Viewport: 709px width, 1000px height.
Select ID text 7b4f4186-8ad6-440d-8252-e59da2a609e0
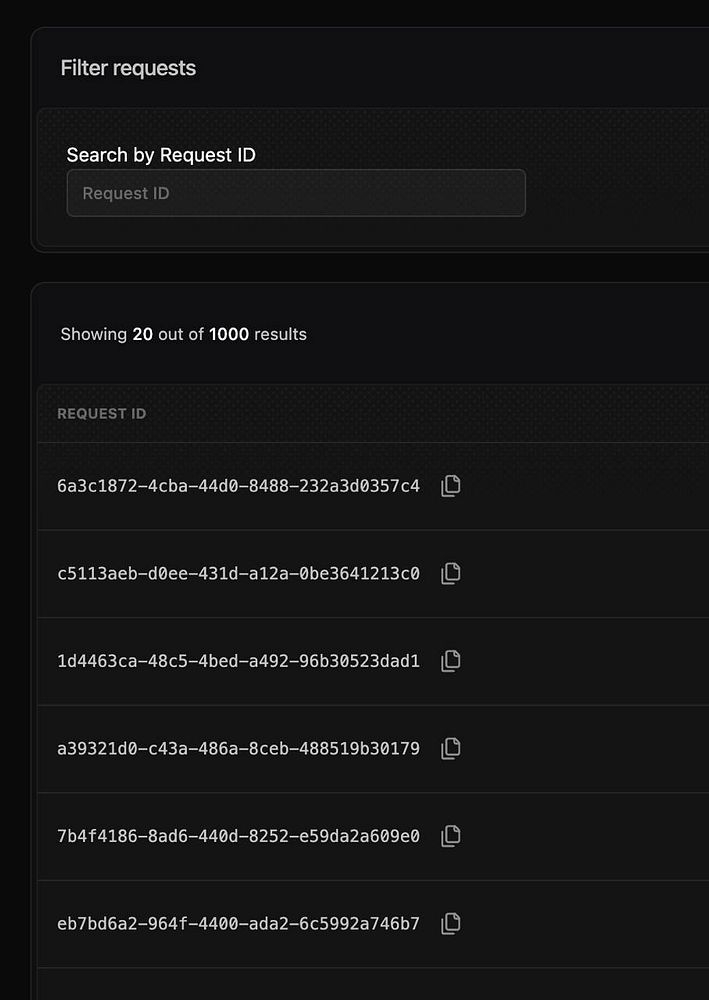[x=238, y=836]
